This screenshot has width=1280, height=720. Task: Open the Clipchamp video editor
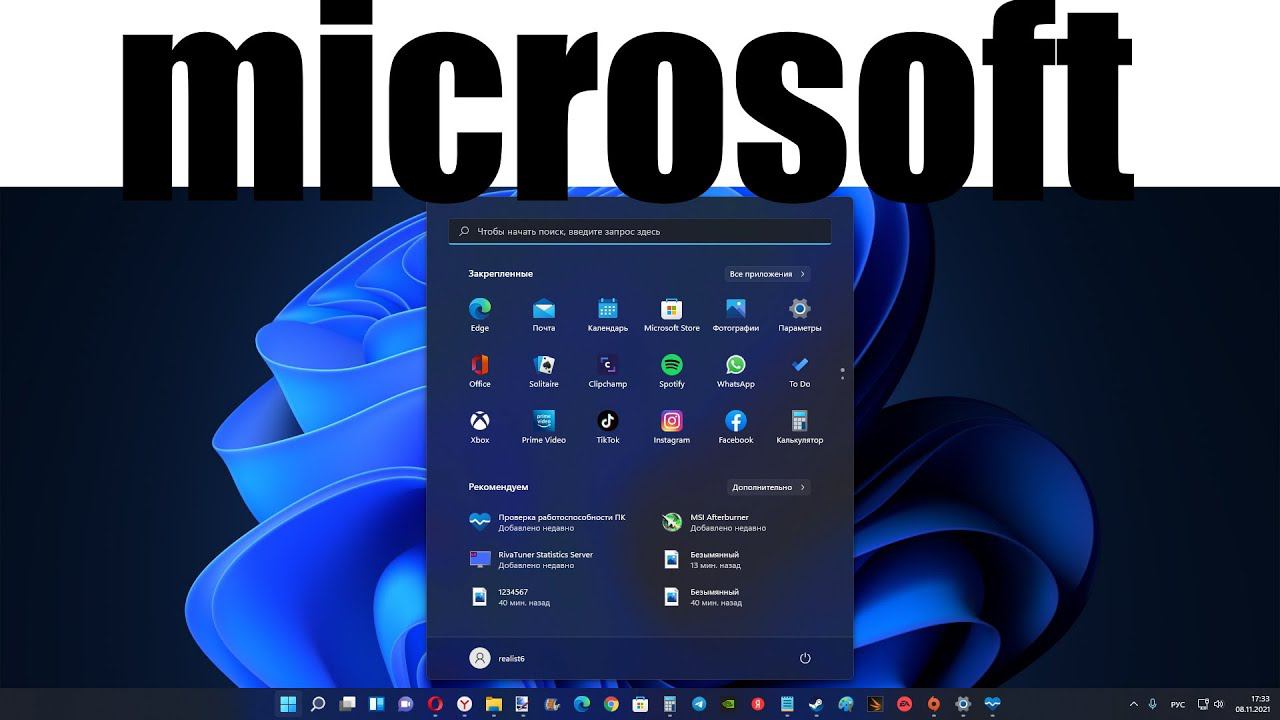pyautogui.click(x=608, y=370)
